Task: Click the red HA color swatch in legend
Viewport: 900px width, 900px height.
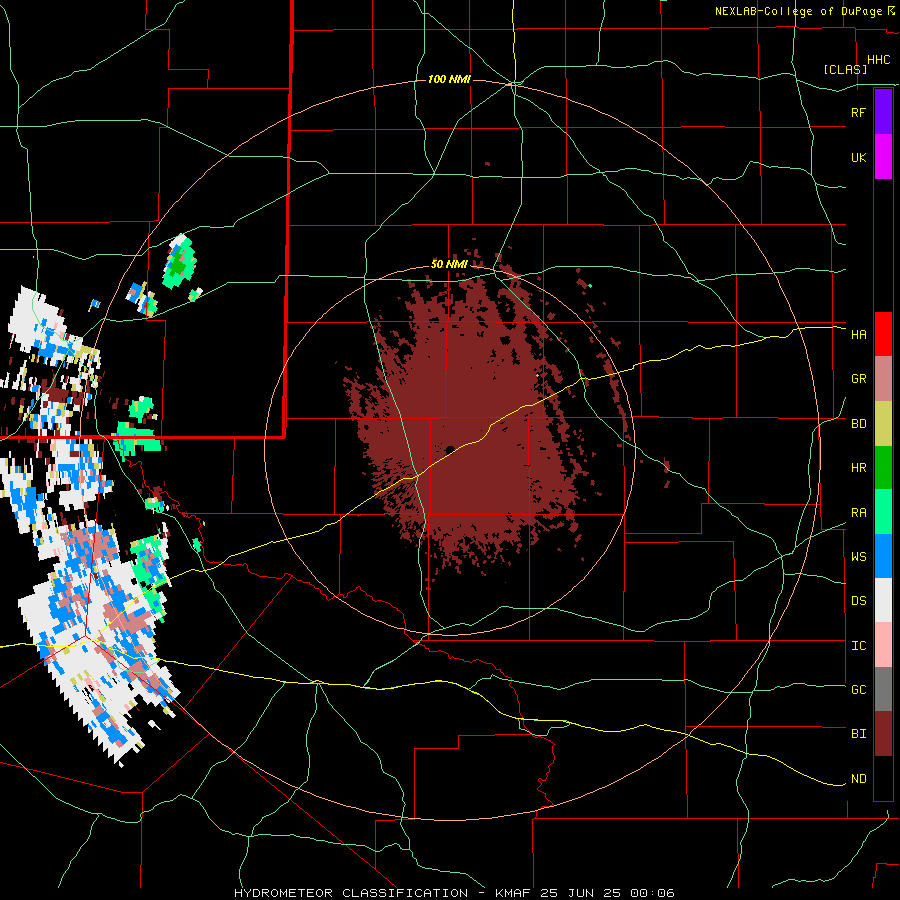Action: coord(883,334)
